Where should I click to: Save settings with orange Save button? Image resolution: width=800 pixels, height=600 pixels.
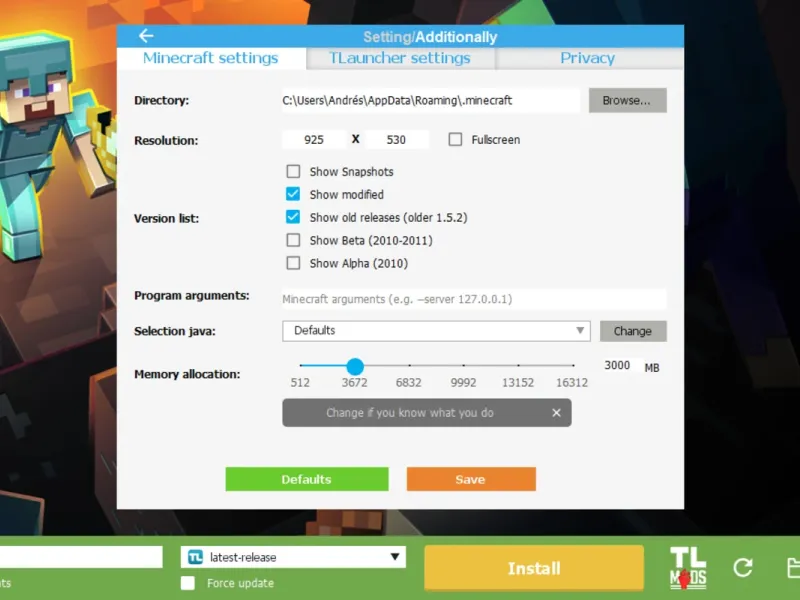(471, 479)
